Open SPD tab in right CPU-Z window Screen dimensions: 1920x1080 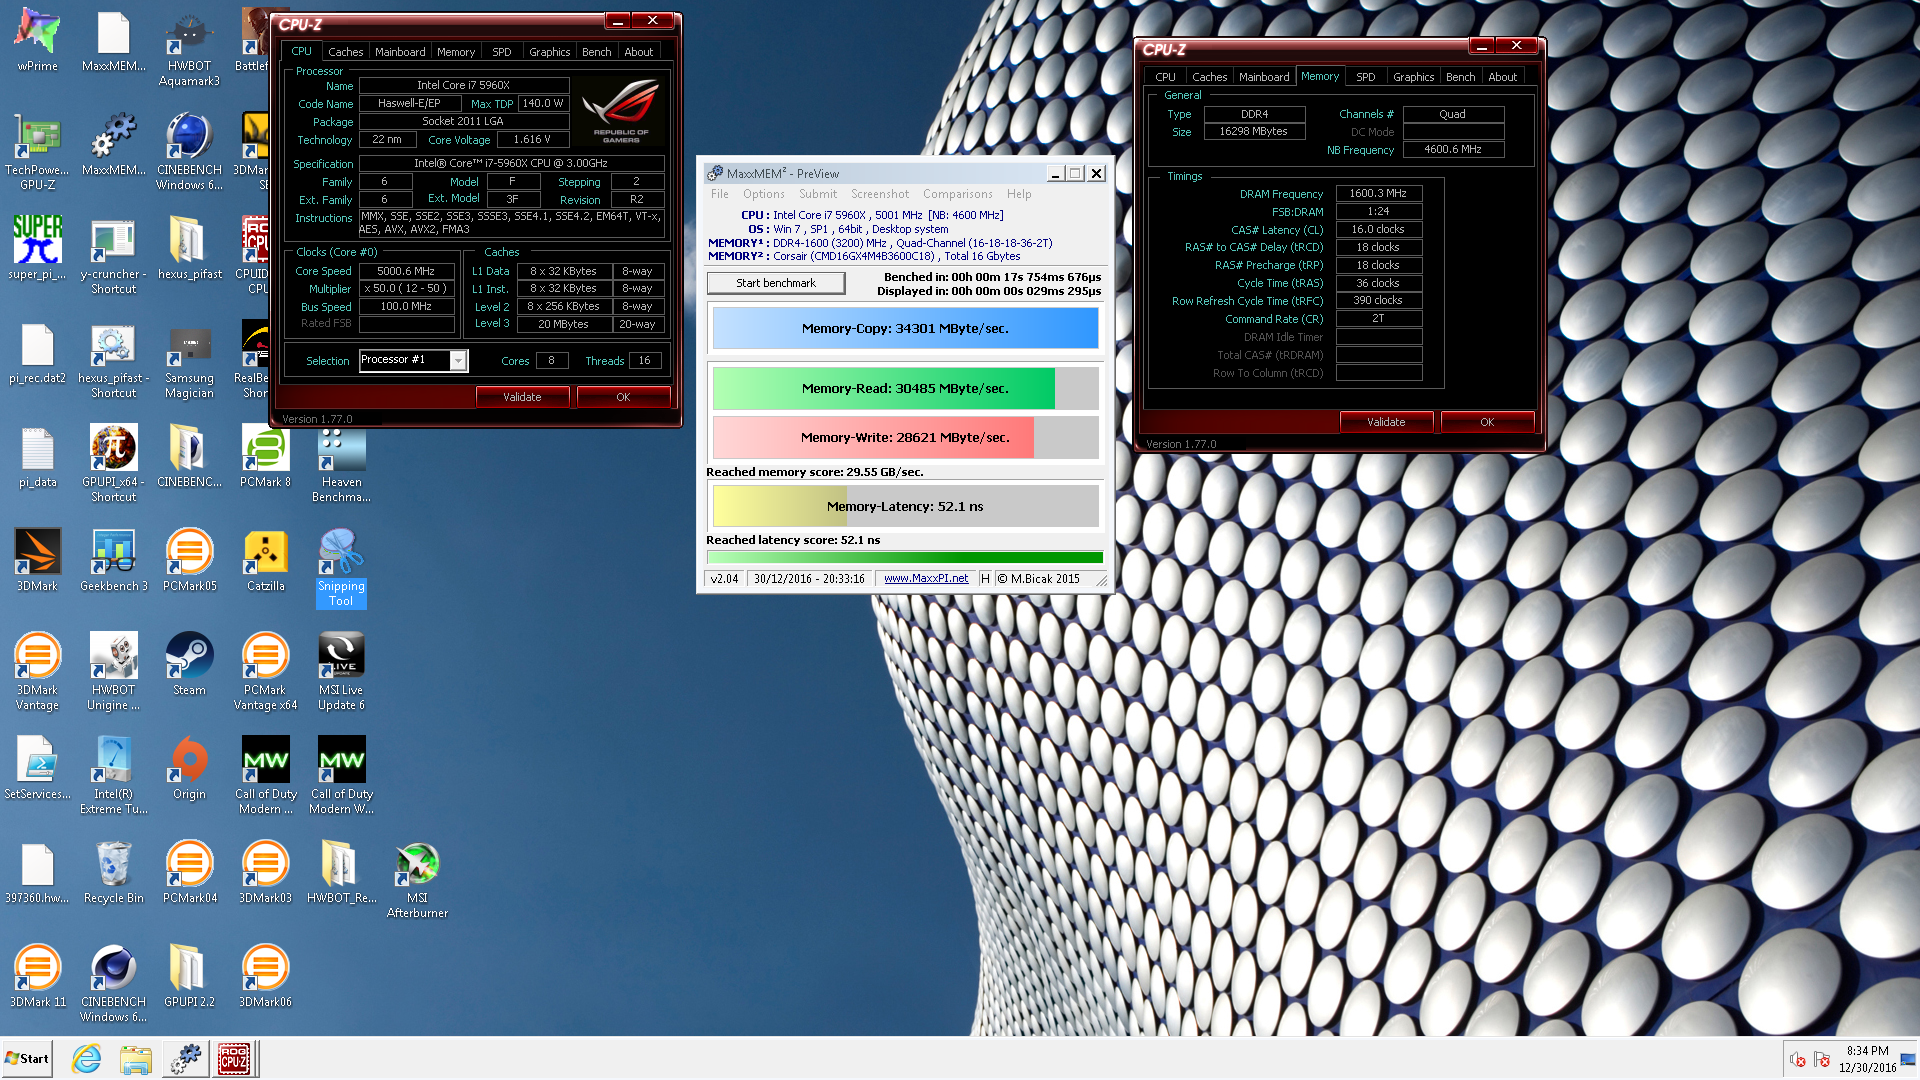pyautogui.click(x=1365, y=77)
